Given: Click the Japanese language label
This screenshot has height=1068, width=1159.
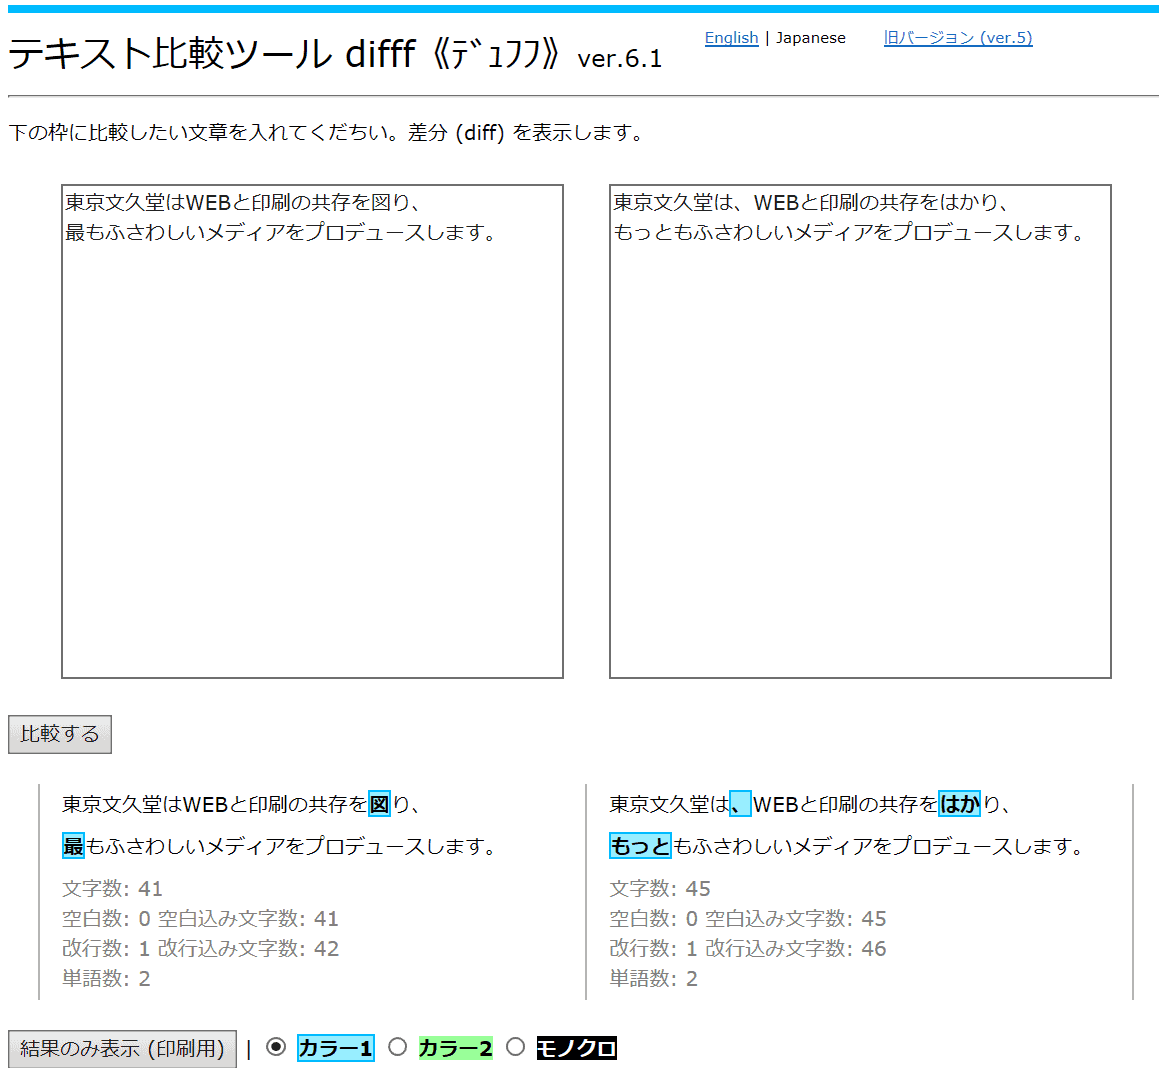Looking at the screenshot, I should click(x=810, y=38).
